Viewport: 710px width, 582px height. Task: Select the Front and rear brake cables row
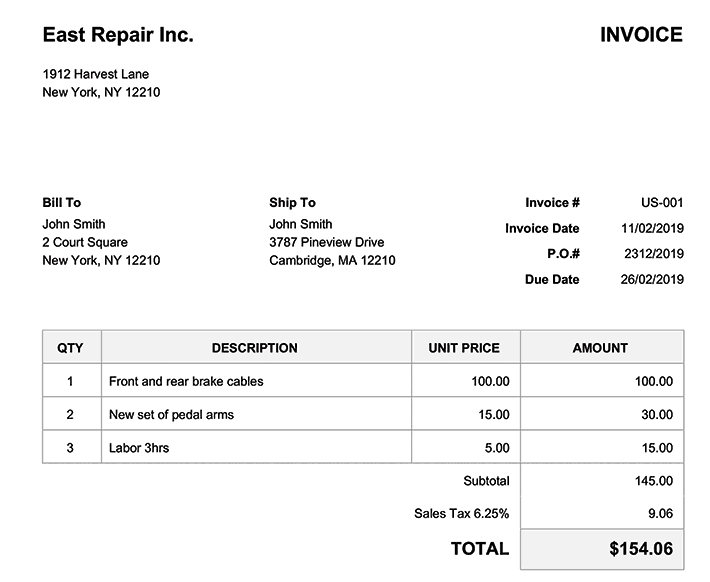click(186, 381)
